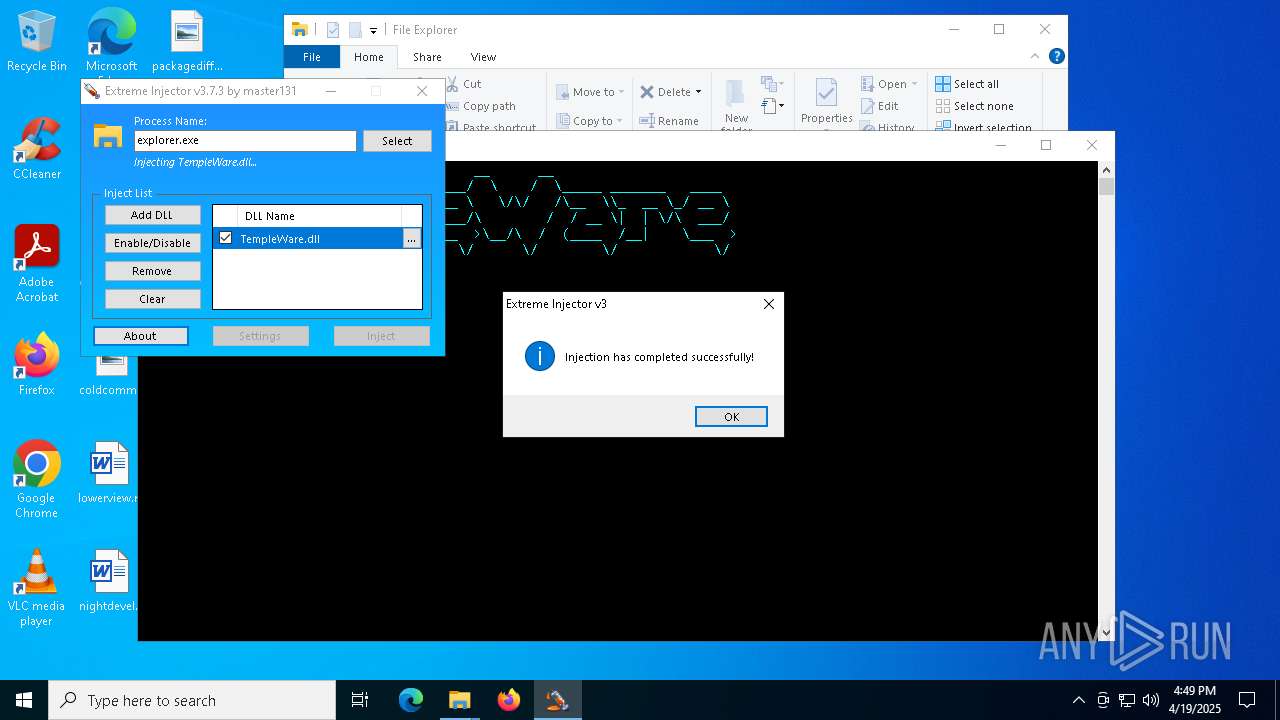
Task: Open File tab in File Explorer
Action: (312, 57)
